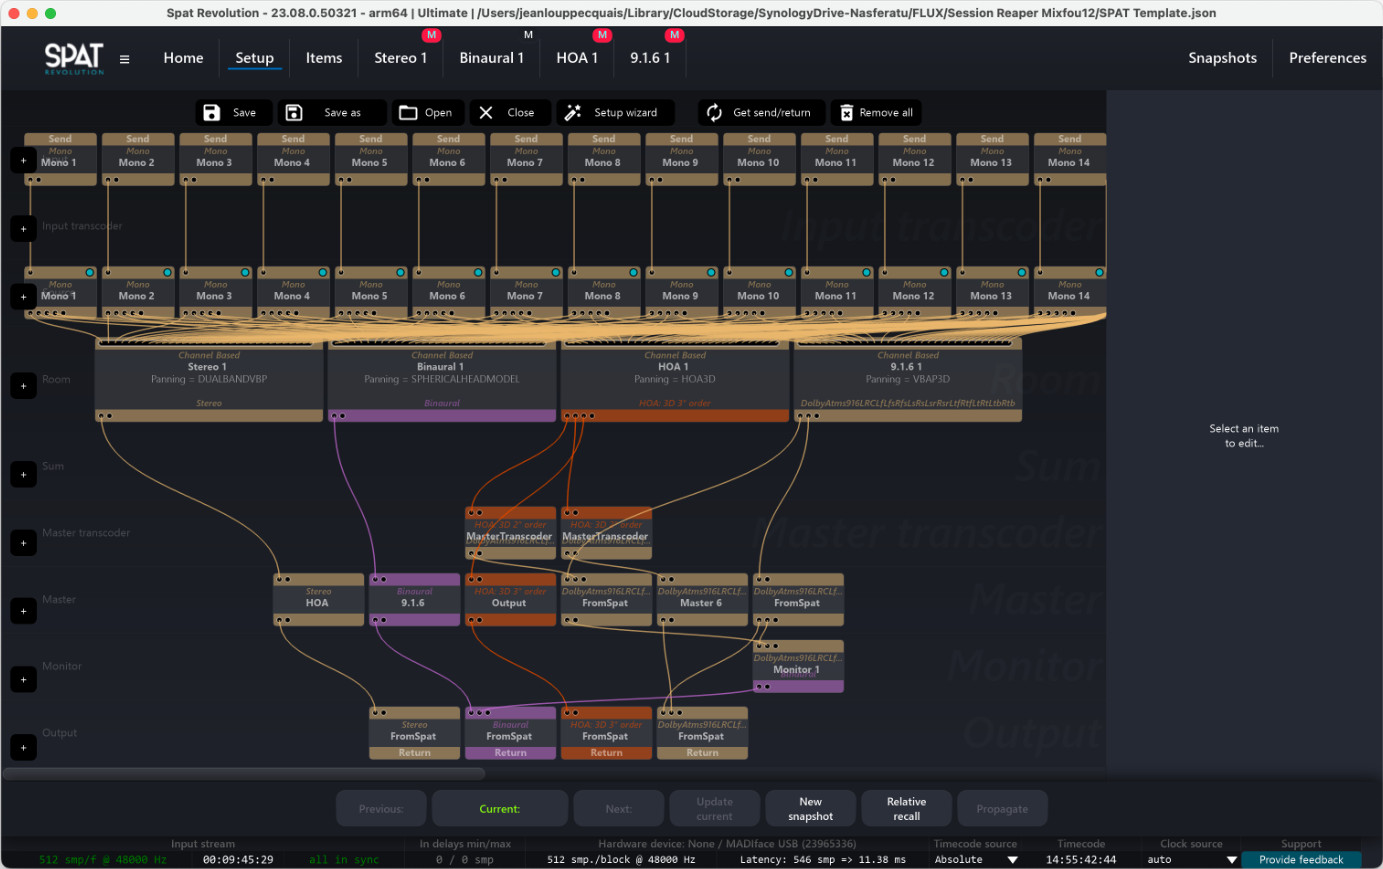
Task: Select the Stereo 1 DUALBANDVBP room block
Action: (x=209, y=380)
